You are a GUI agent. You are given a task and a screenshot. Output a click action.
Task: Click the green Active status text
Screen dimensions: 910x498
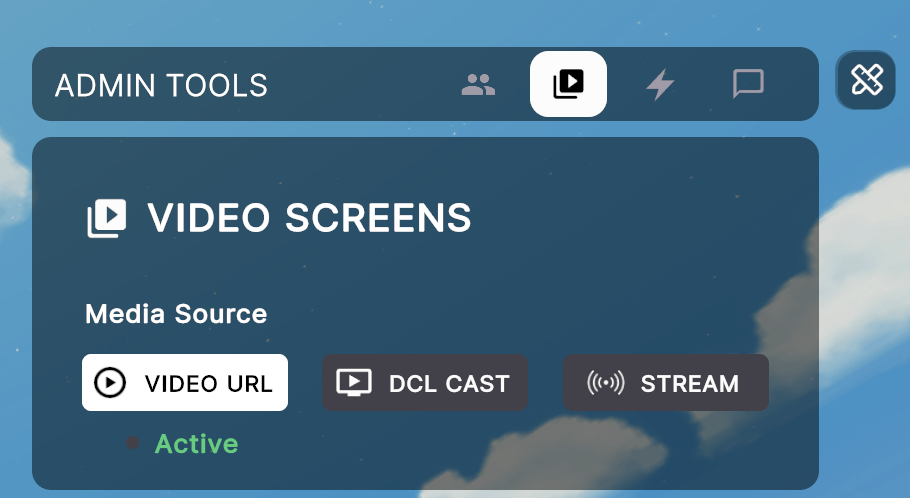point(196,444)
